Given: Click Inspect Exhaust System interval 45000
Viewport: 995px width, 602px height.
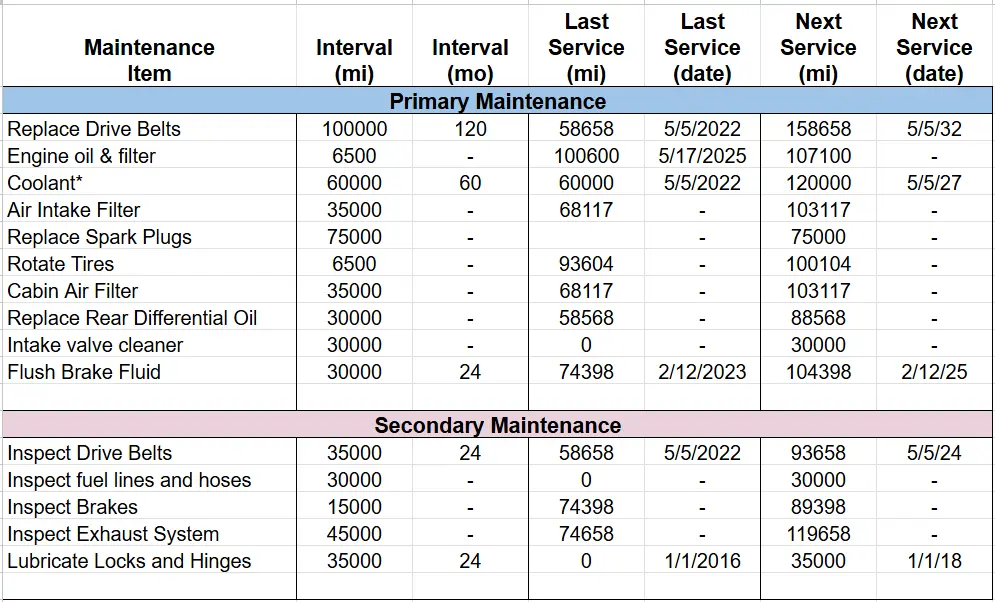Looking at the screenshot, I should [x=354, y=534].
